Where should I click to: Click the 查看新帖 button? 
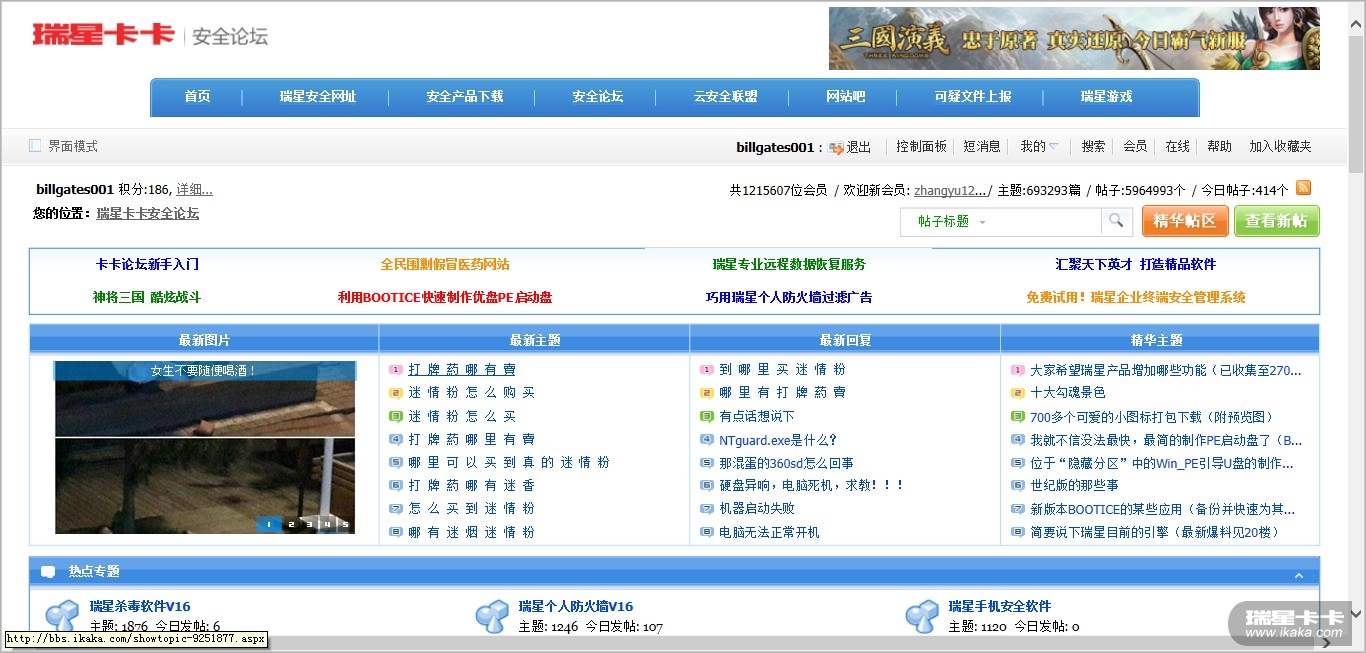[x=1276, y=221]
